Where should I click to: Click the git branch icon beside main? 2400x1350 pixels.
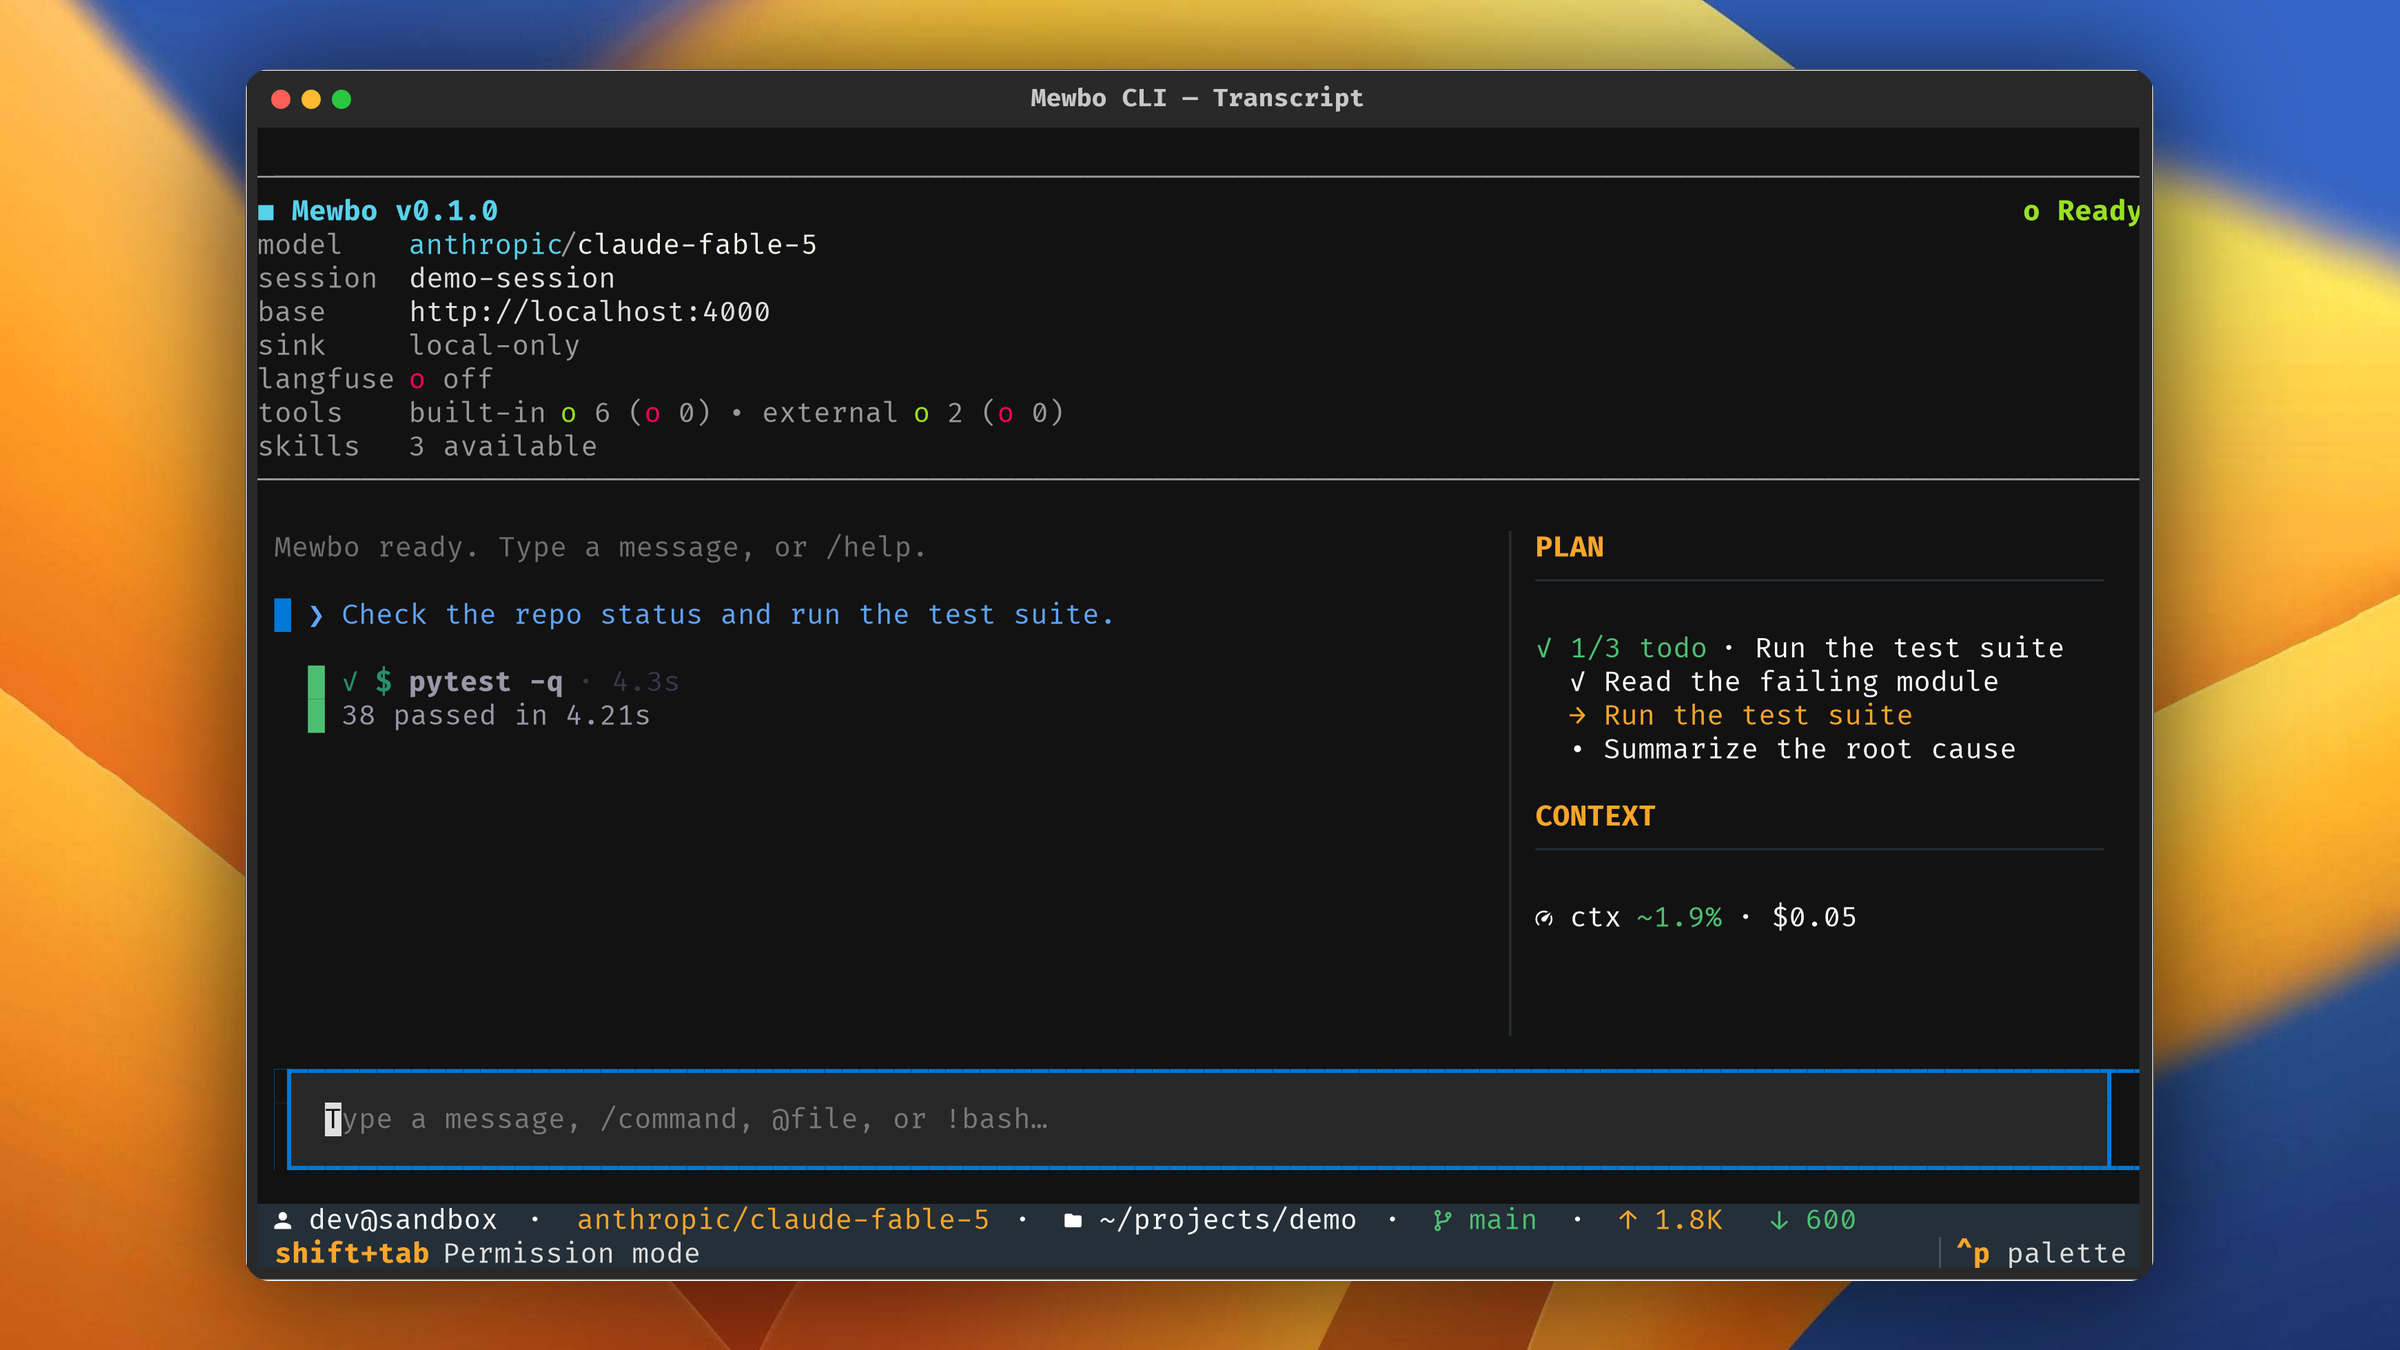point(1442,1220)
